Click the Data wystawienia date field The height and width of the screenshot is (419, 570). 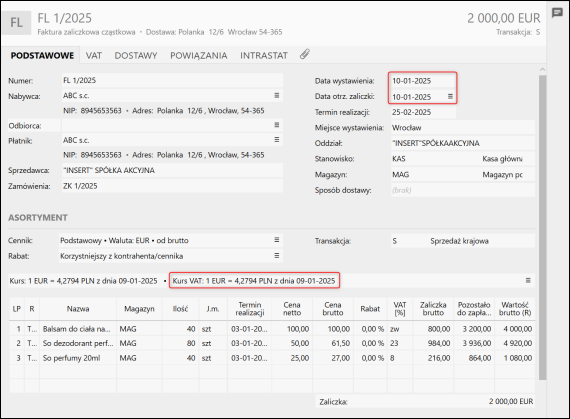423,81
